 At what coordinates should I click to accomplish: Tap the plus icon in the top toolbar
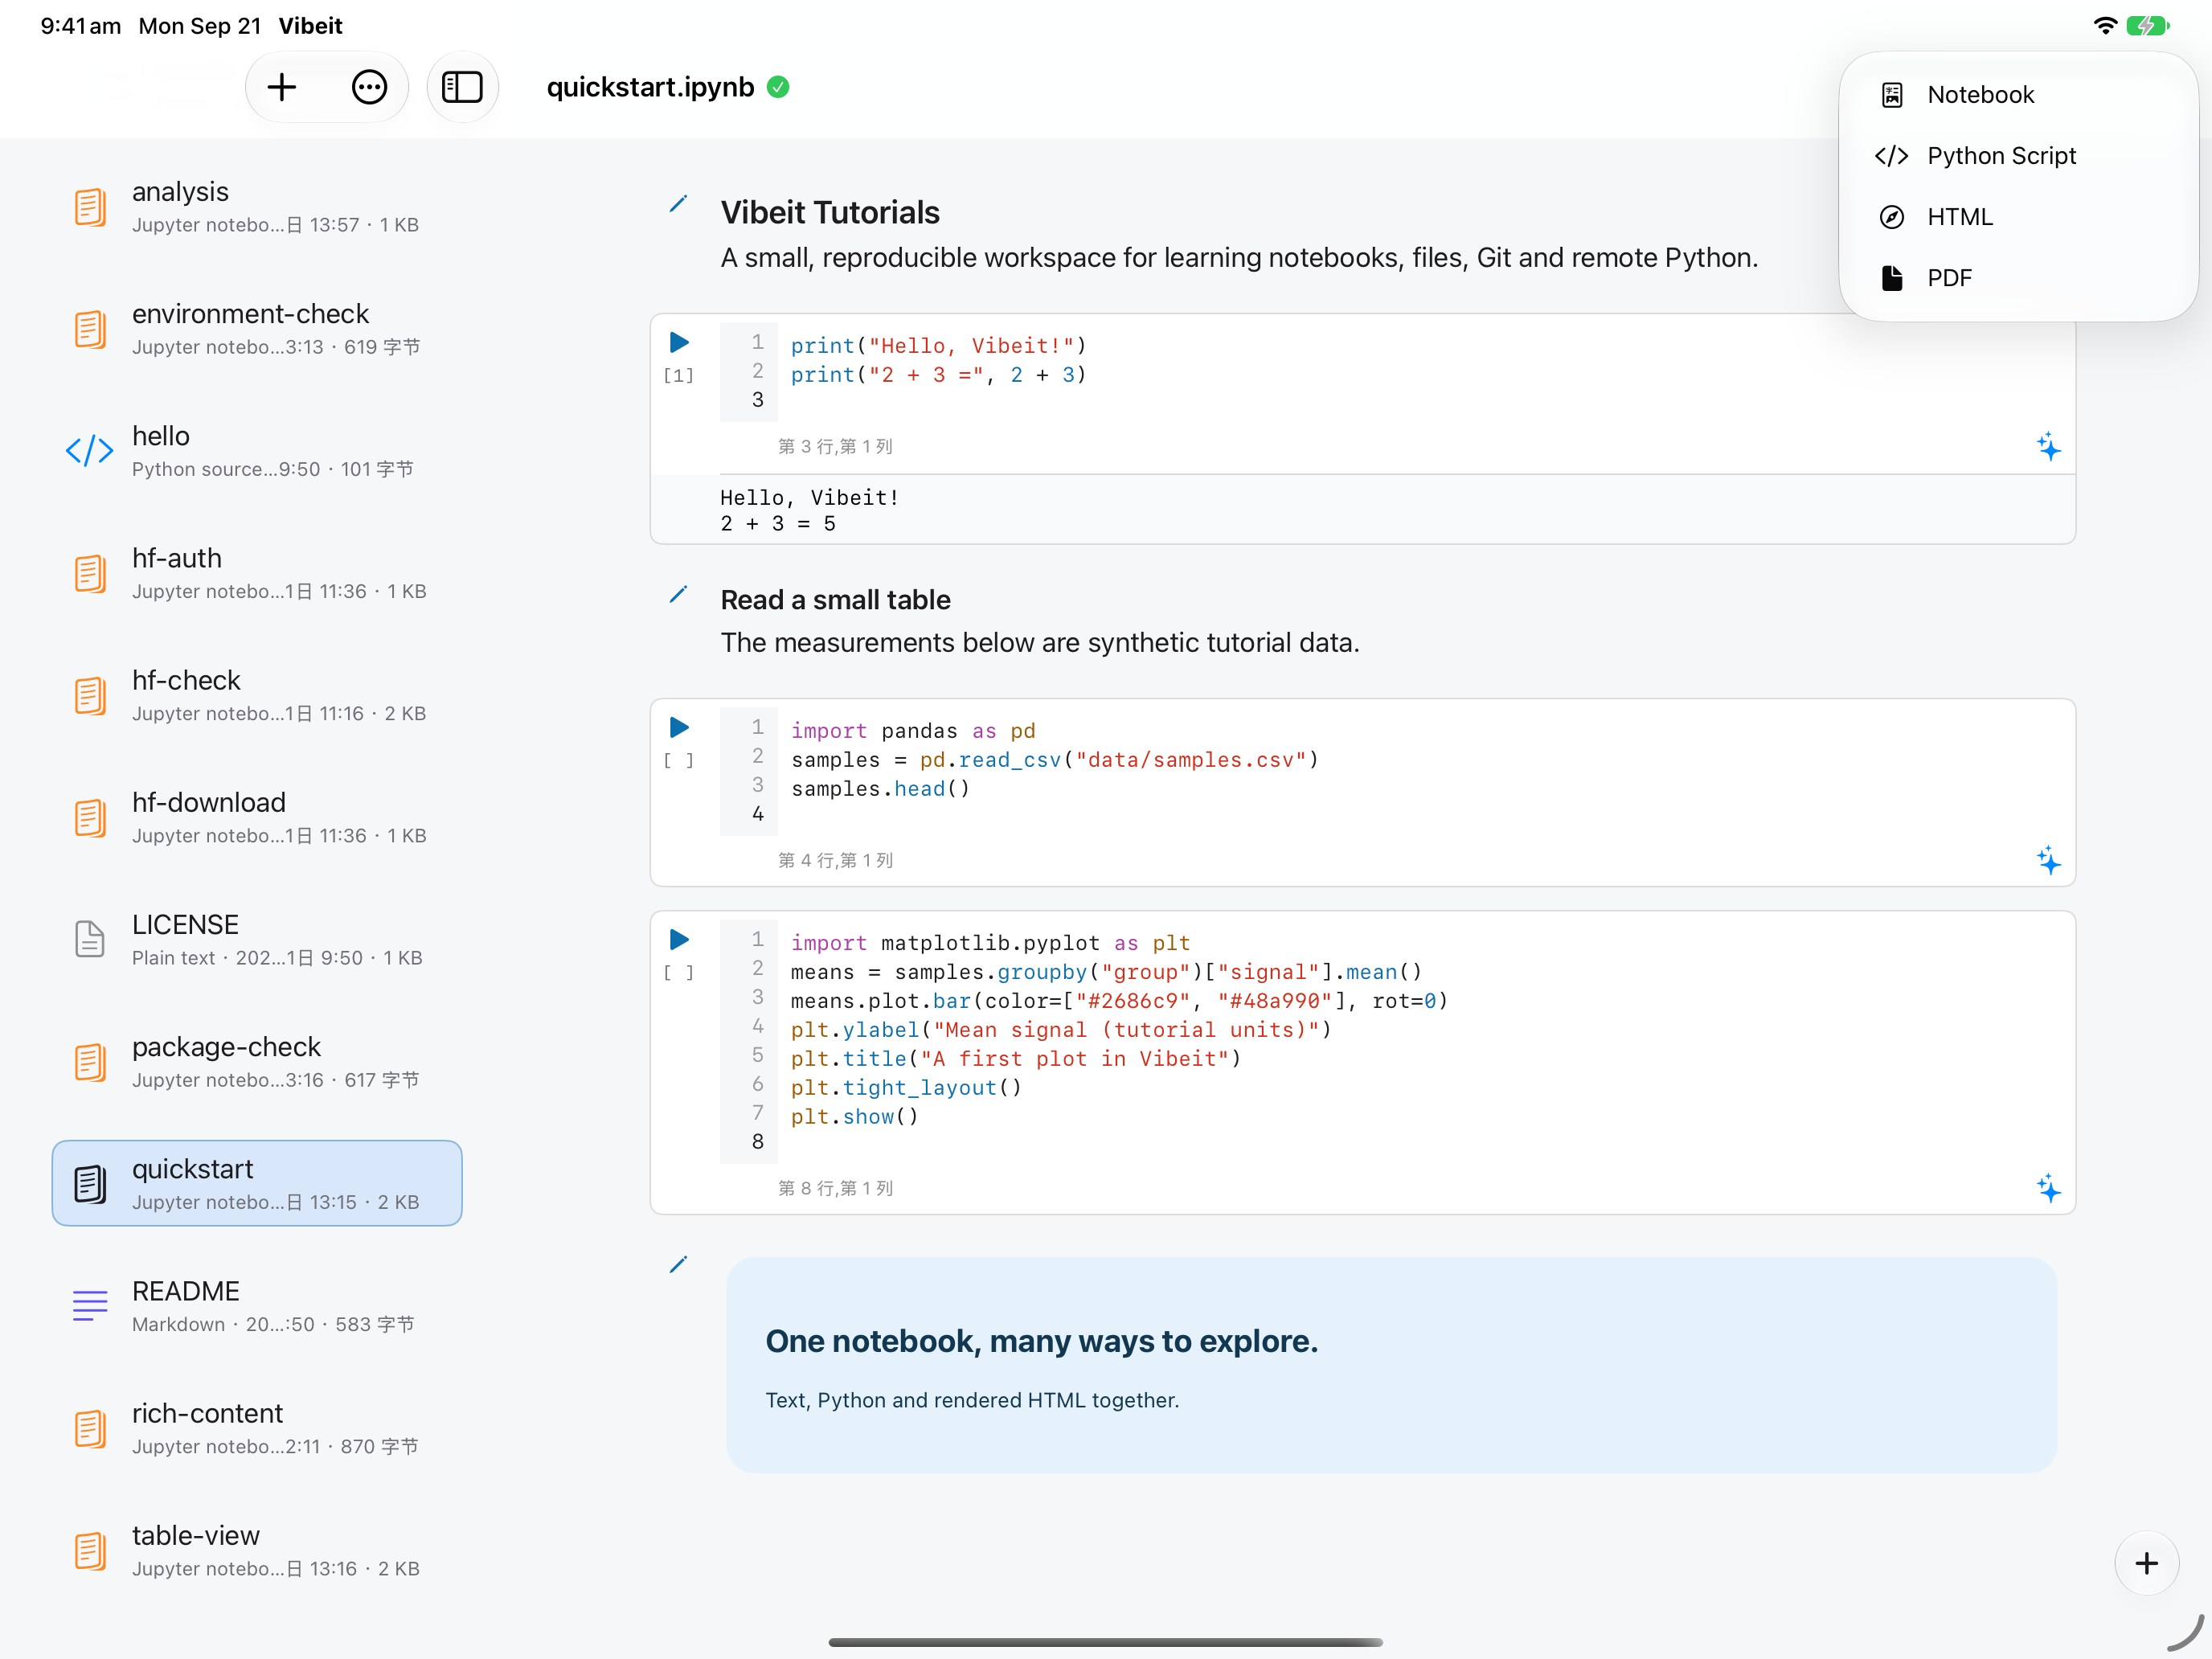pyautogui.click(x=282, y=87)
